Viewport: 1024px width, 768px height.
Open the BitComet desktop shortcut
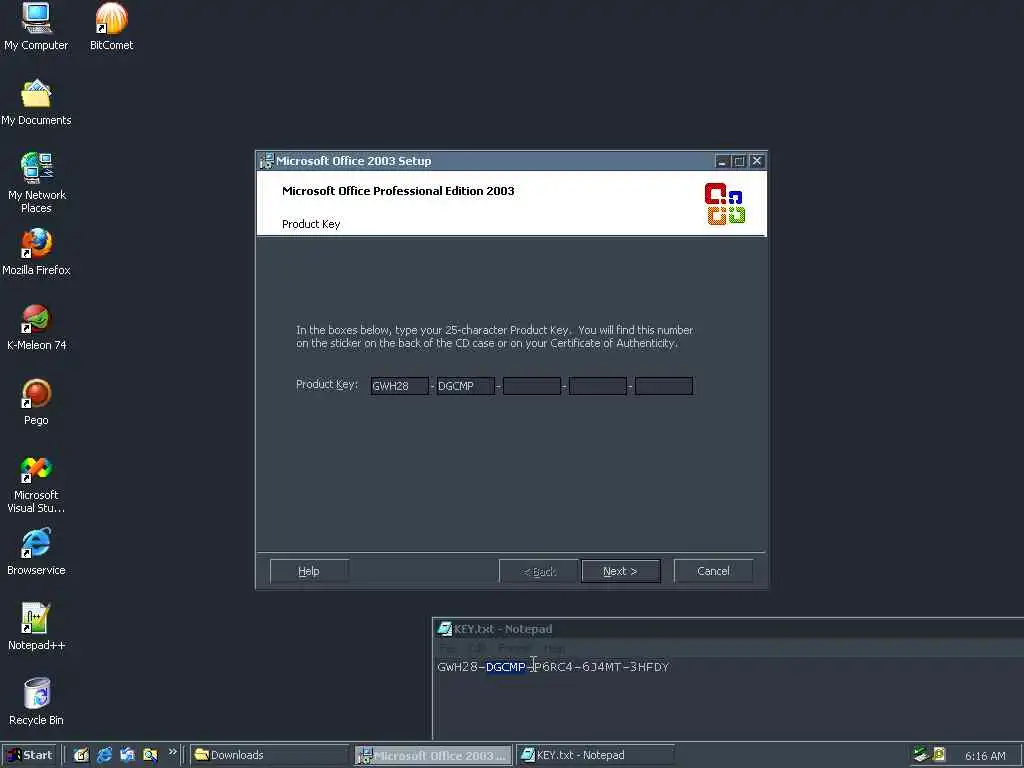point(111,26)
